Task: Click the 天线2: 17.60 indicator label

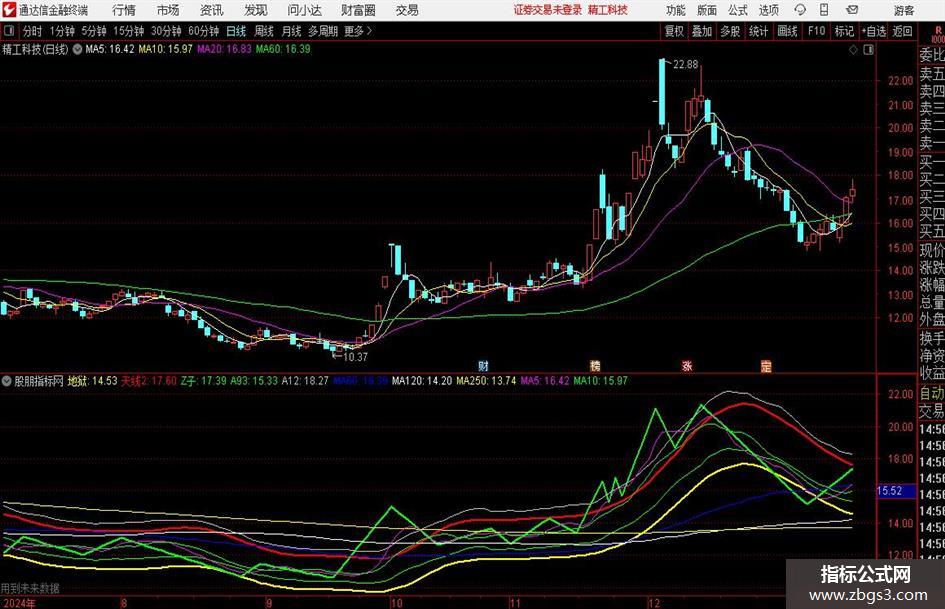Action: tap(149, 381)
